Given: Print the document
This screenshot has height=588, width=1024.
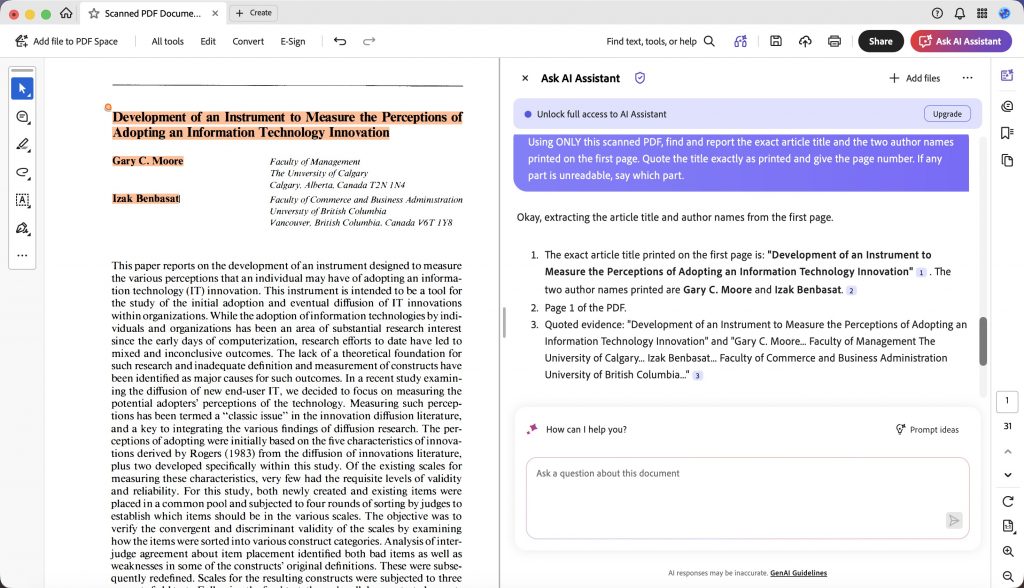Looking at the screenshot, I should [x=834, y=41].
